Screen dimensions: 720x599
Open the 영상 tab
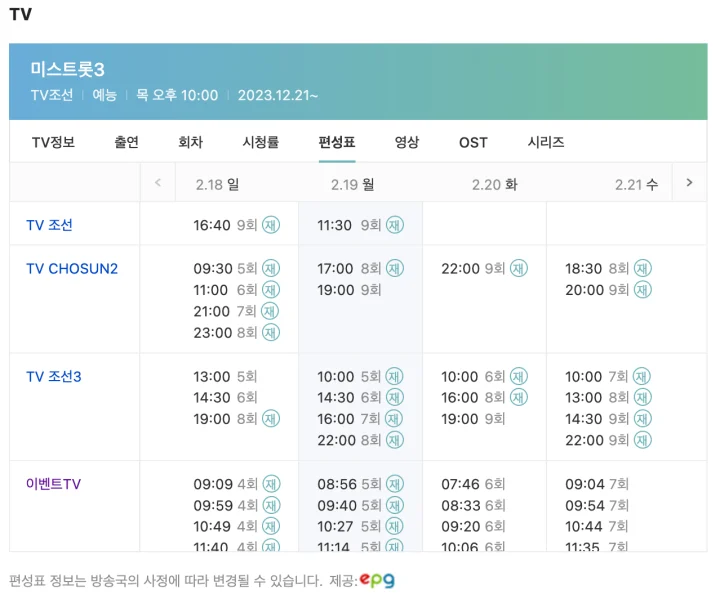coord(407,142)
